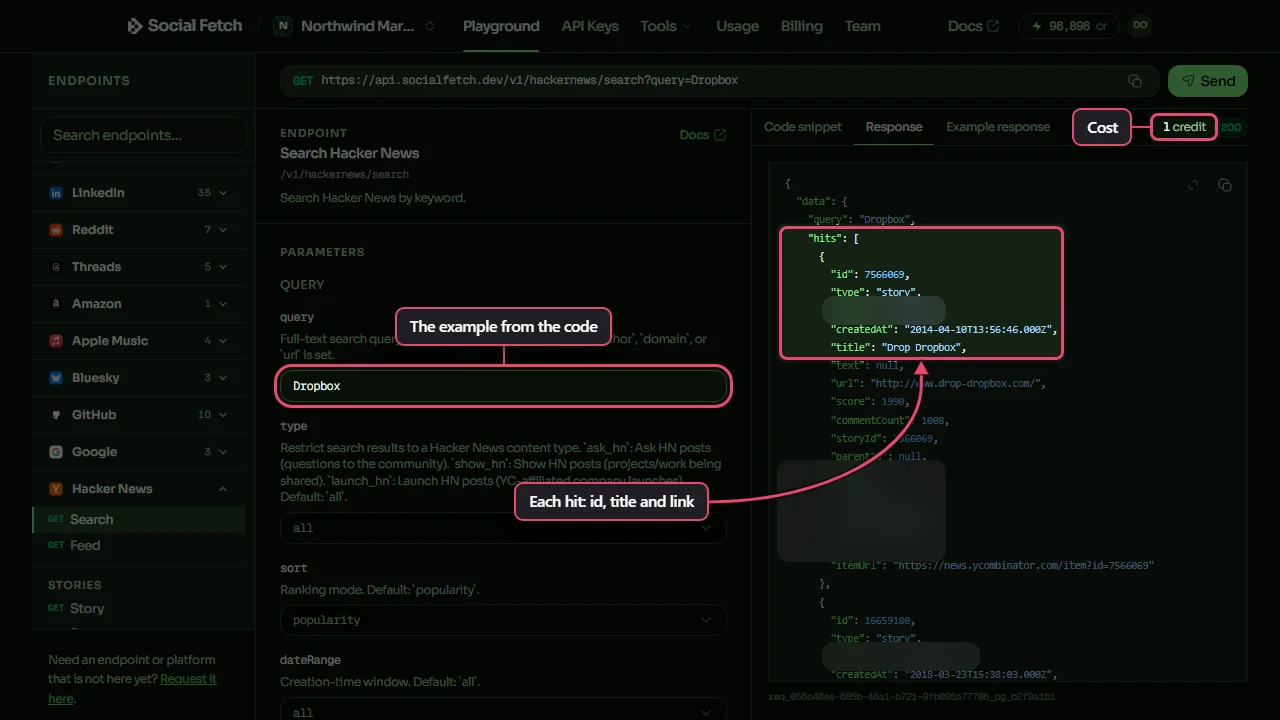The width and height of the screenshot is (1280, 720).
Task: Focus the Search endpoints field
Action: click(x=143, y=135)
